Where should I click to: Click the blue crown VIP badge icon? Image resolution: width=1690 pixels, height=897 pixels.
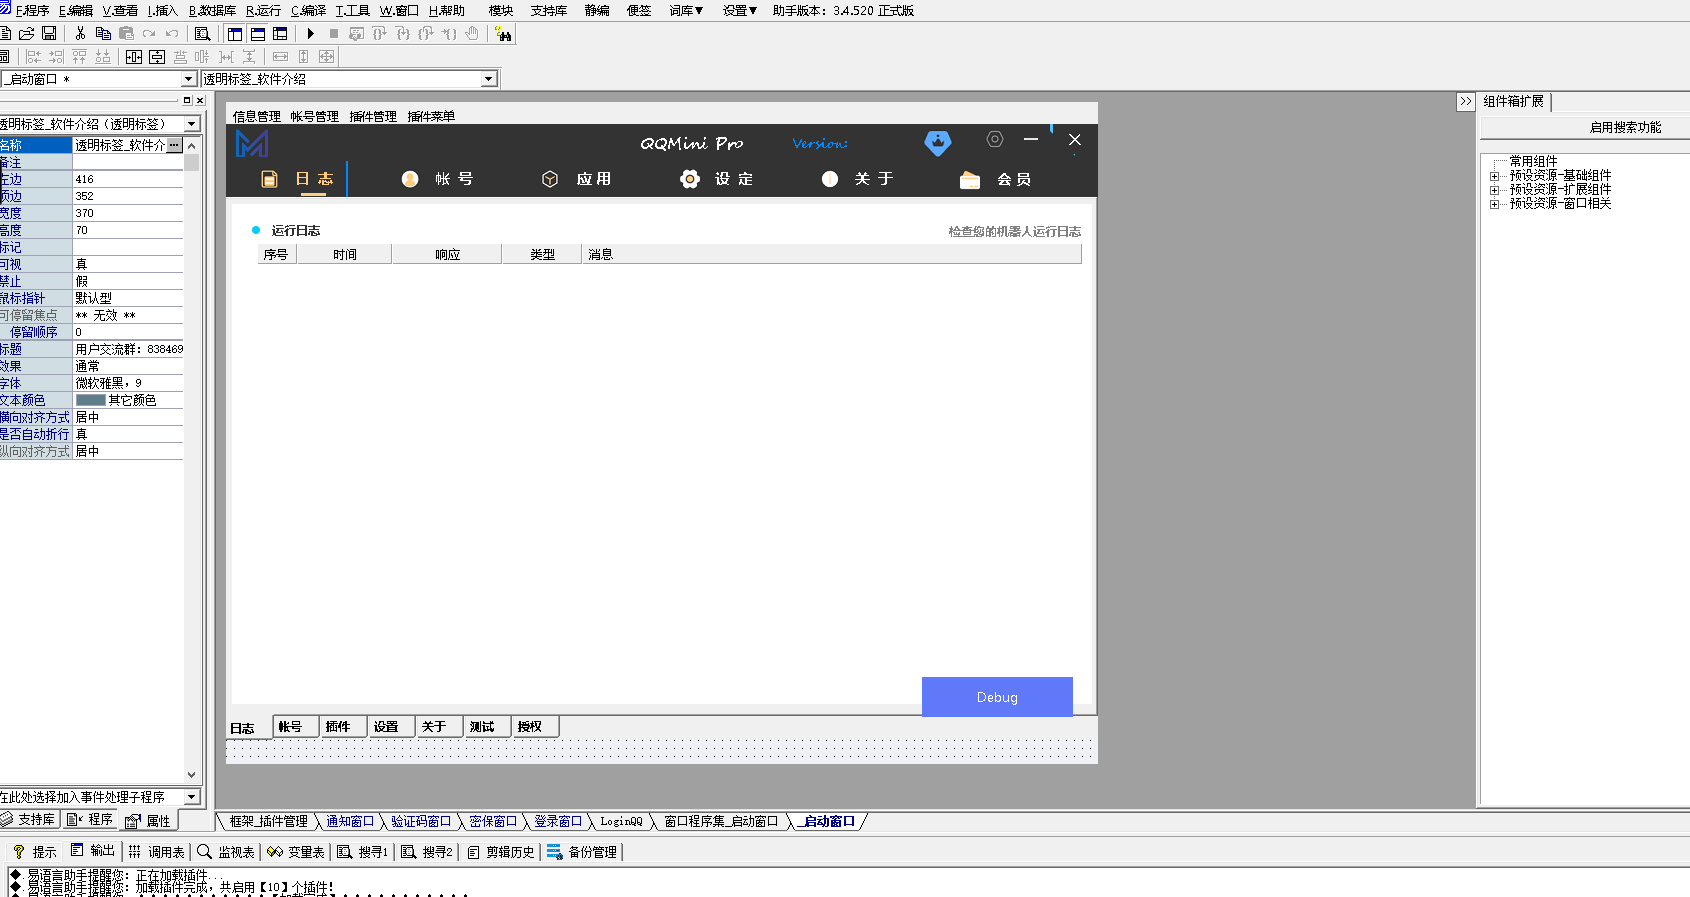pos(937,143)
